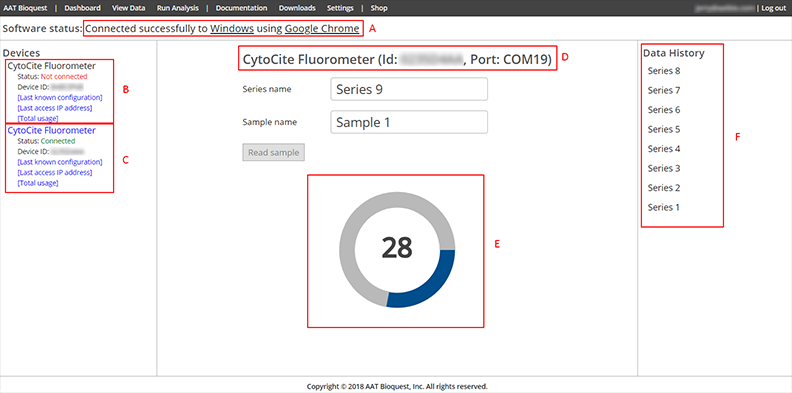Select the connected CytoCite Fluorometer device

52,130
